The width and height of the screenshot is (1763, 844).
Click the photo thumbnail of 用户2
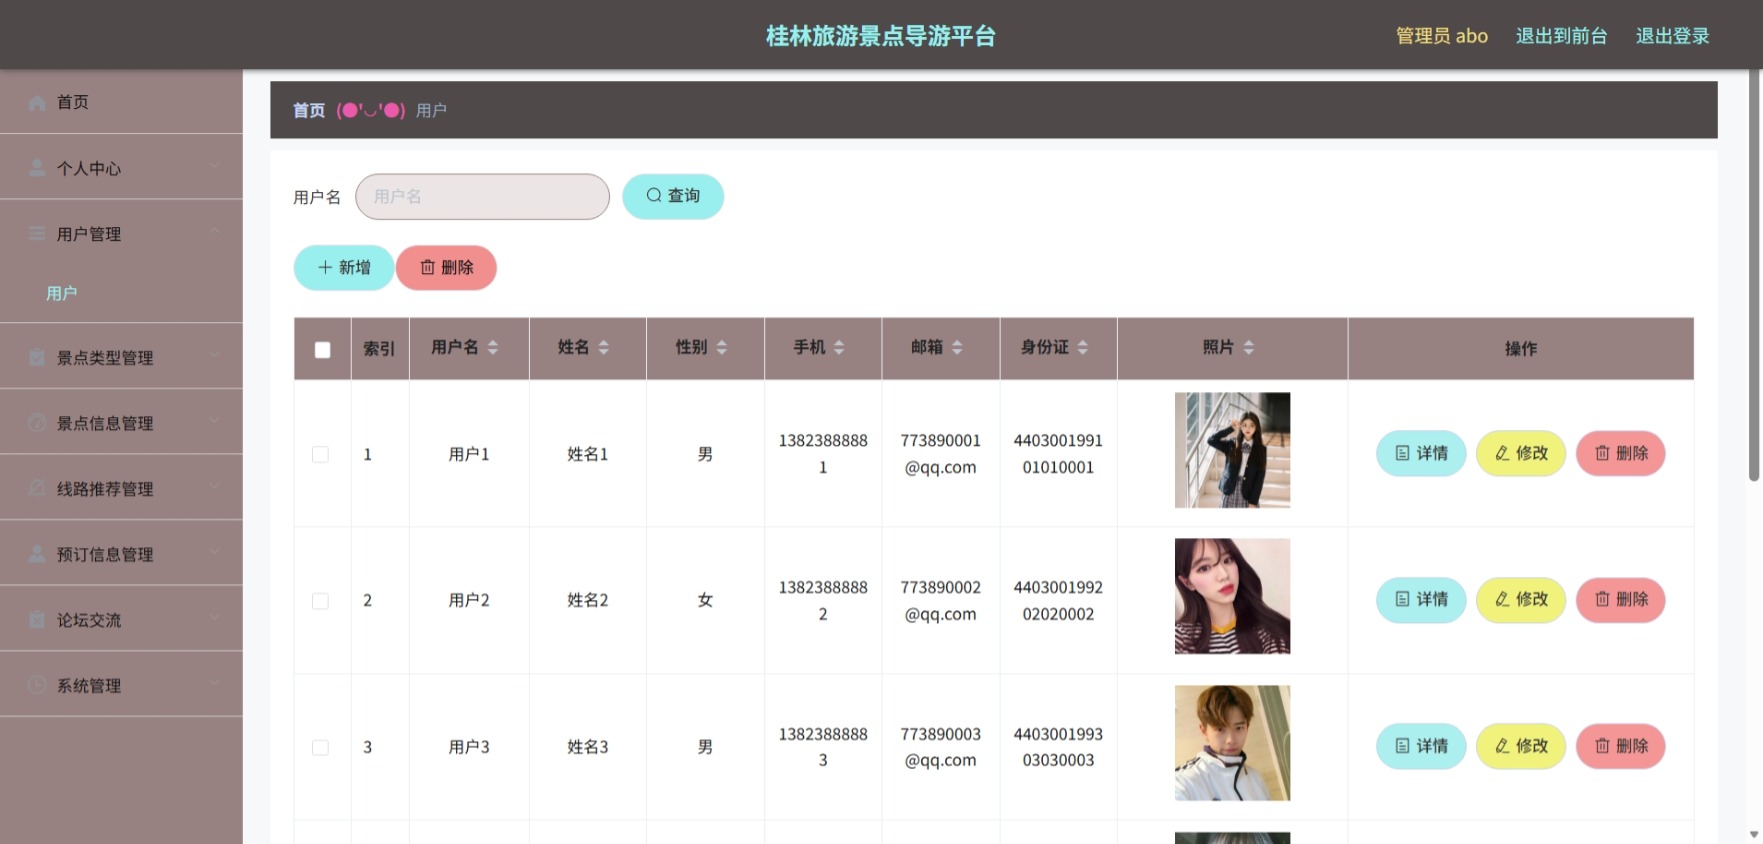1232,596
